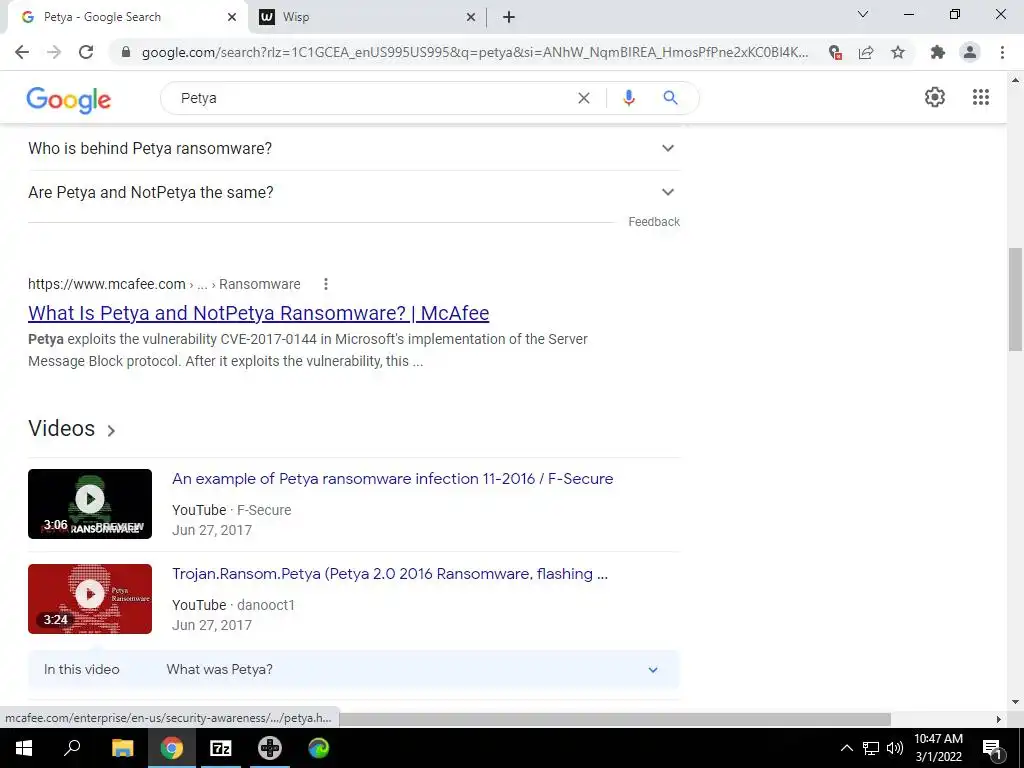Play the 3:24 danooct1 video thumbnail
Screen dimensions: 1024x768
90,599
